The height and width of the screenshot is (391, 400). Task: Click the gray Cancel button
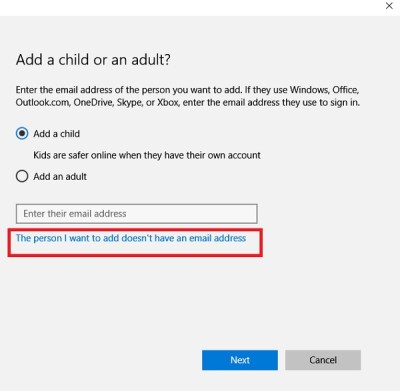coord(323,360)
